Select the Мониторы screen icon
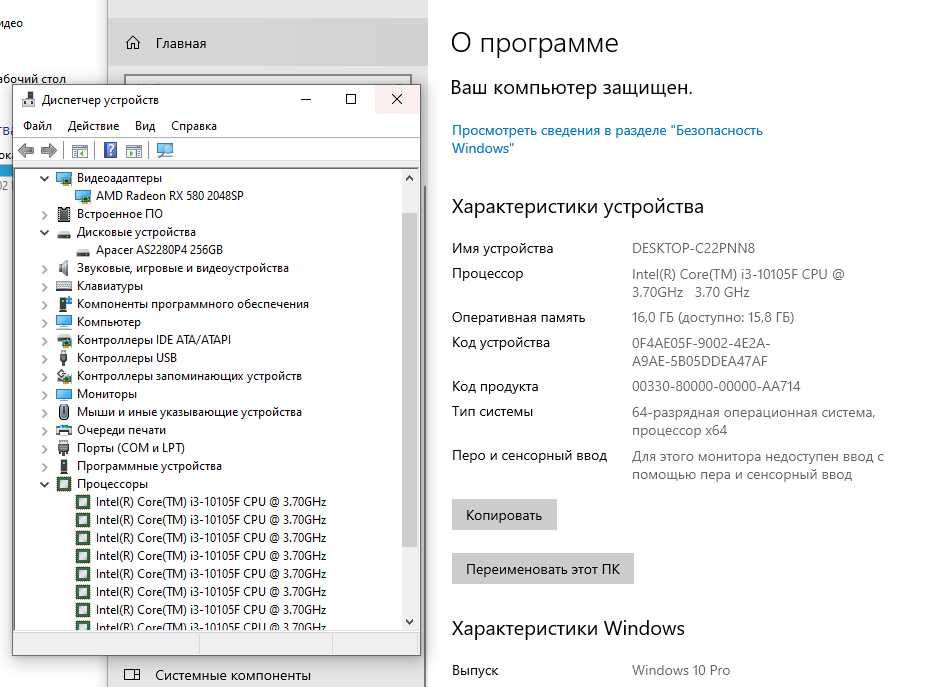The width and height of the screenshot is (941, 687). (x=64, y=394)
